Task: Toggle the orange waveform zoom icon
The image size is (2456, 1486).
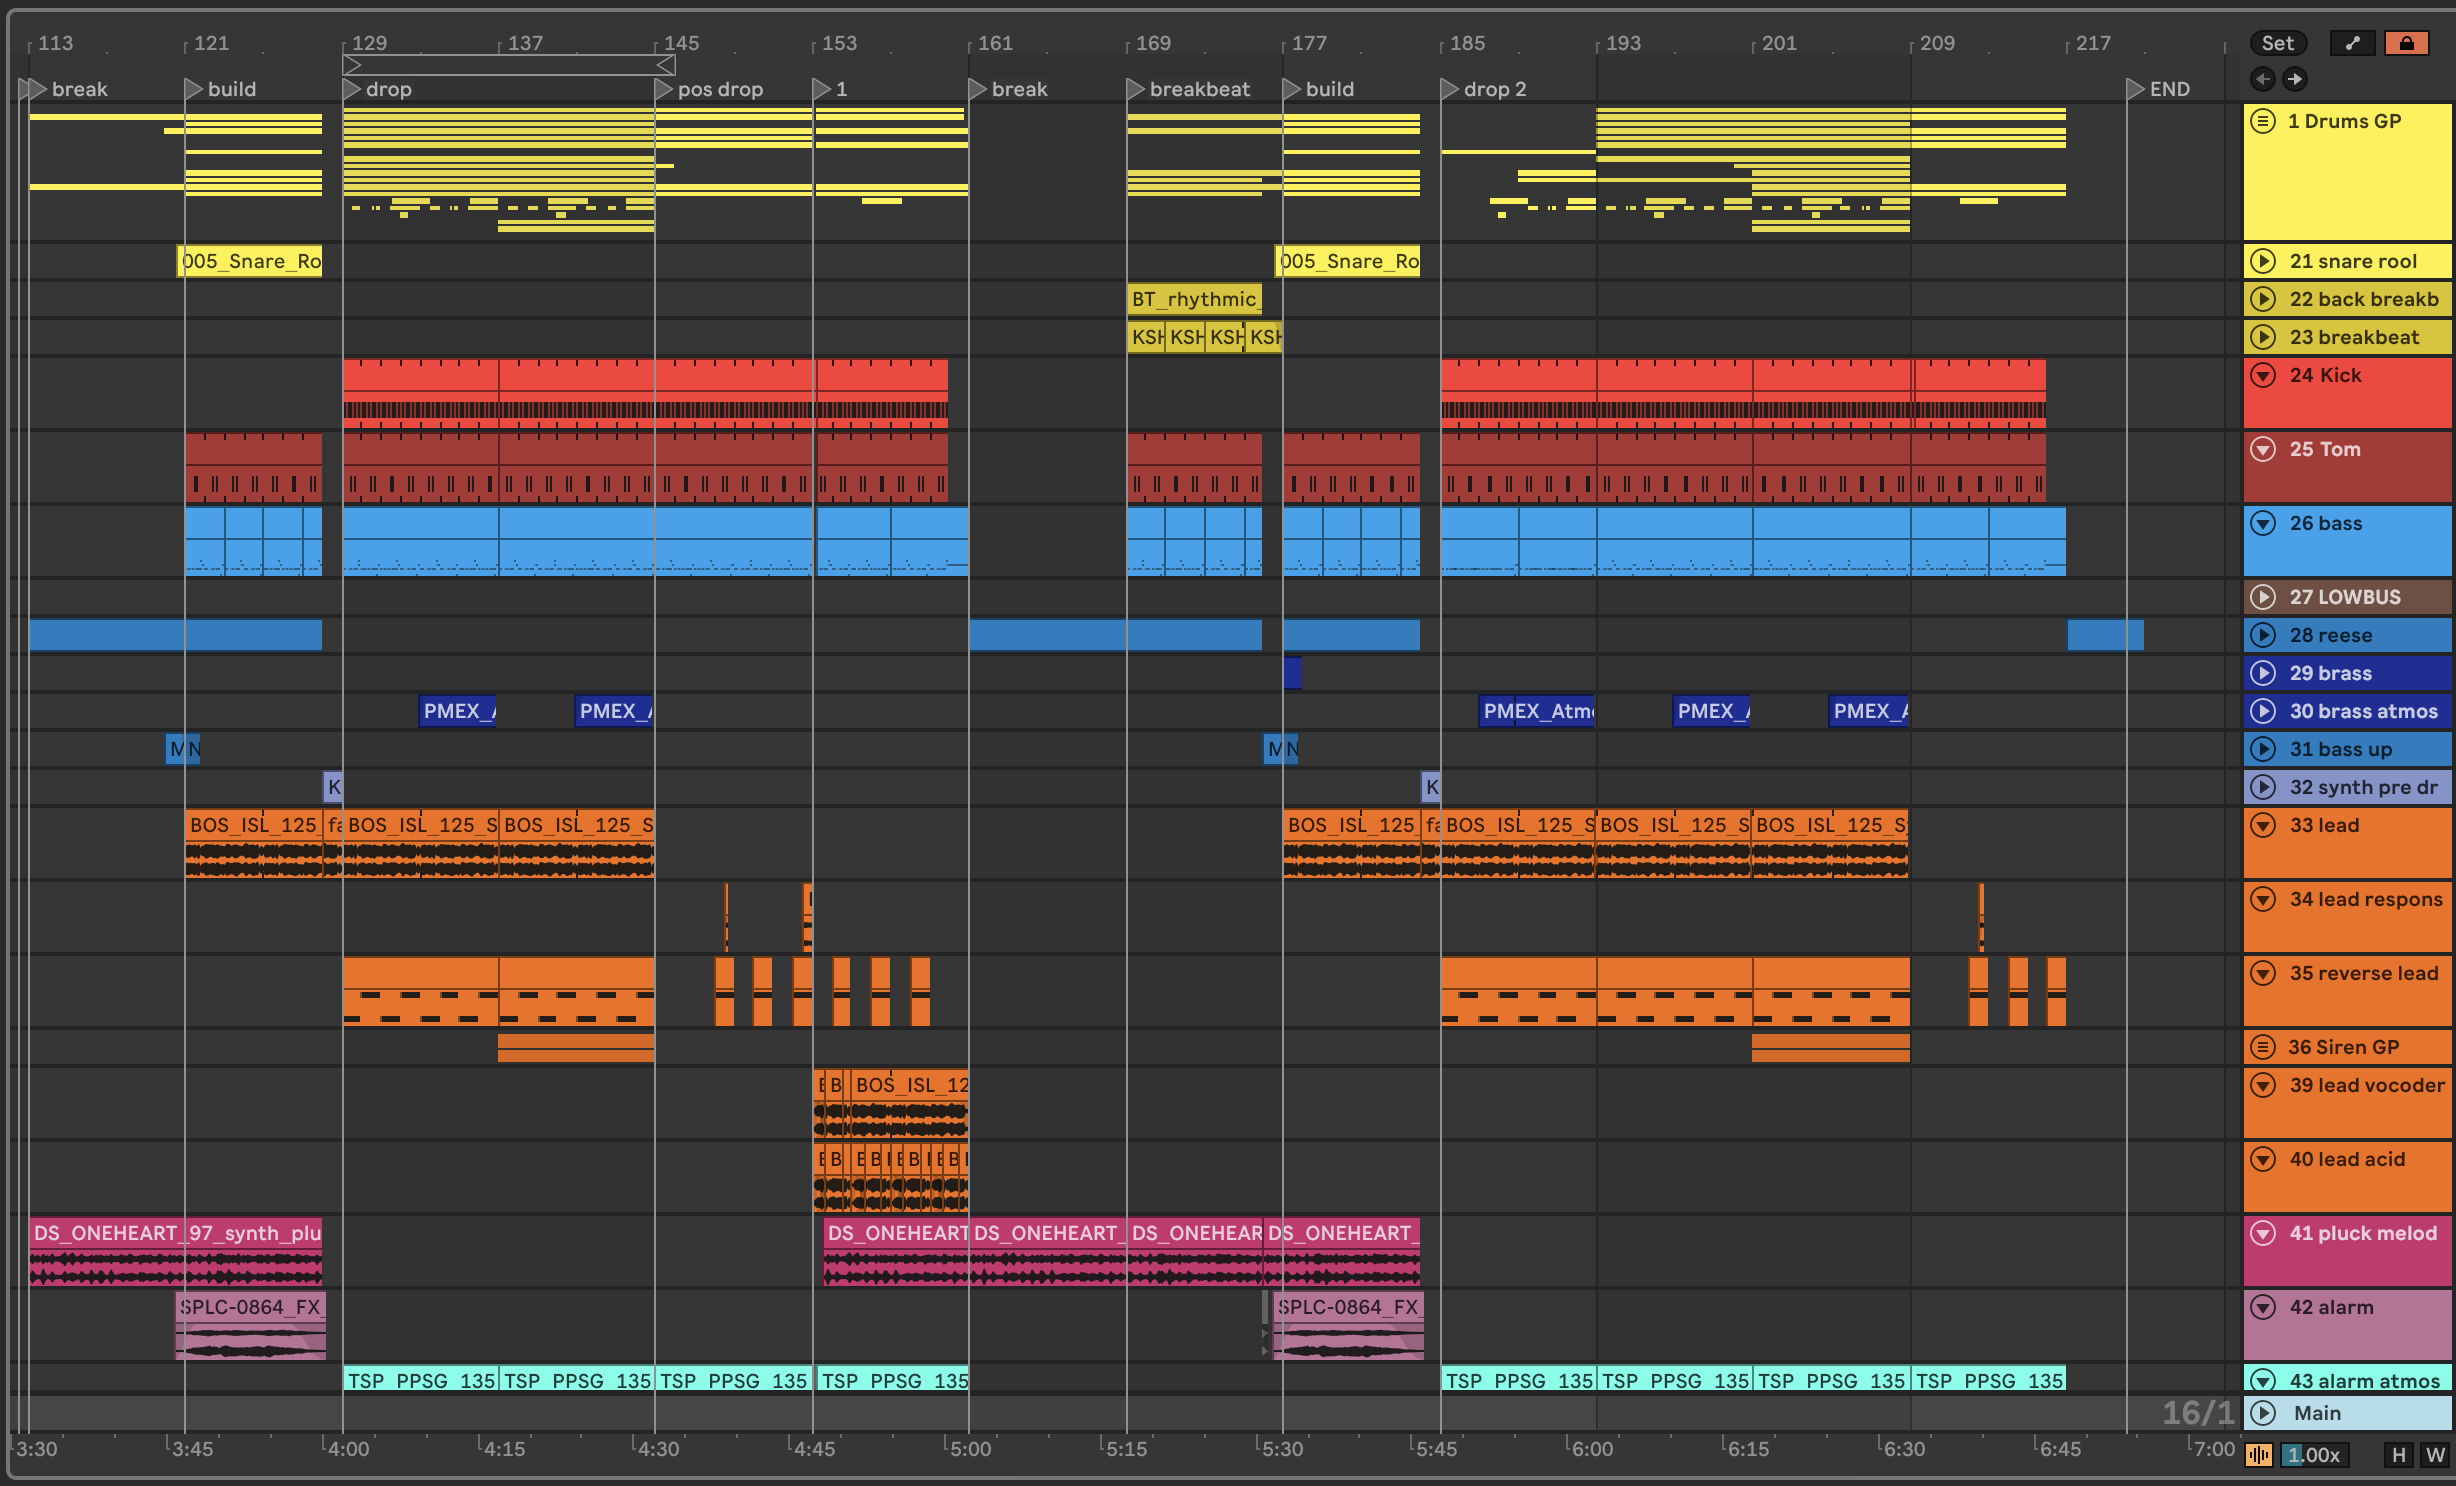Action: coord(2259,1455)
